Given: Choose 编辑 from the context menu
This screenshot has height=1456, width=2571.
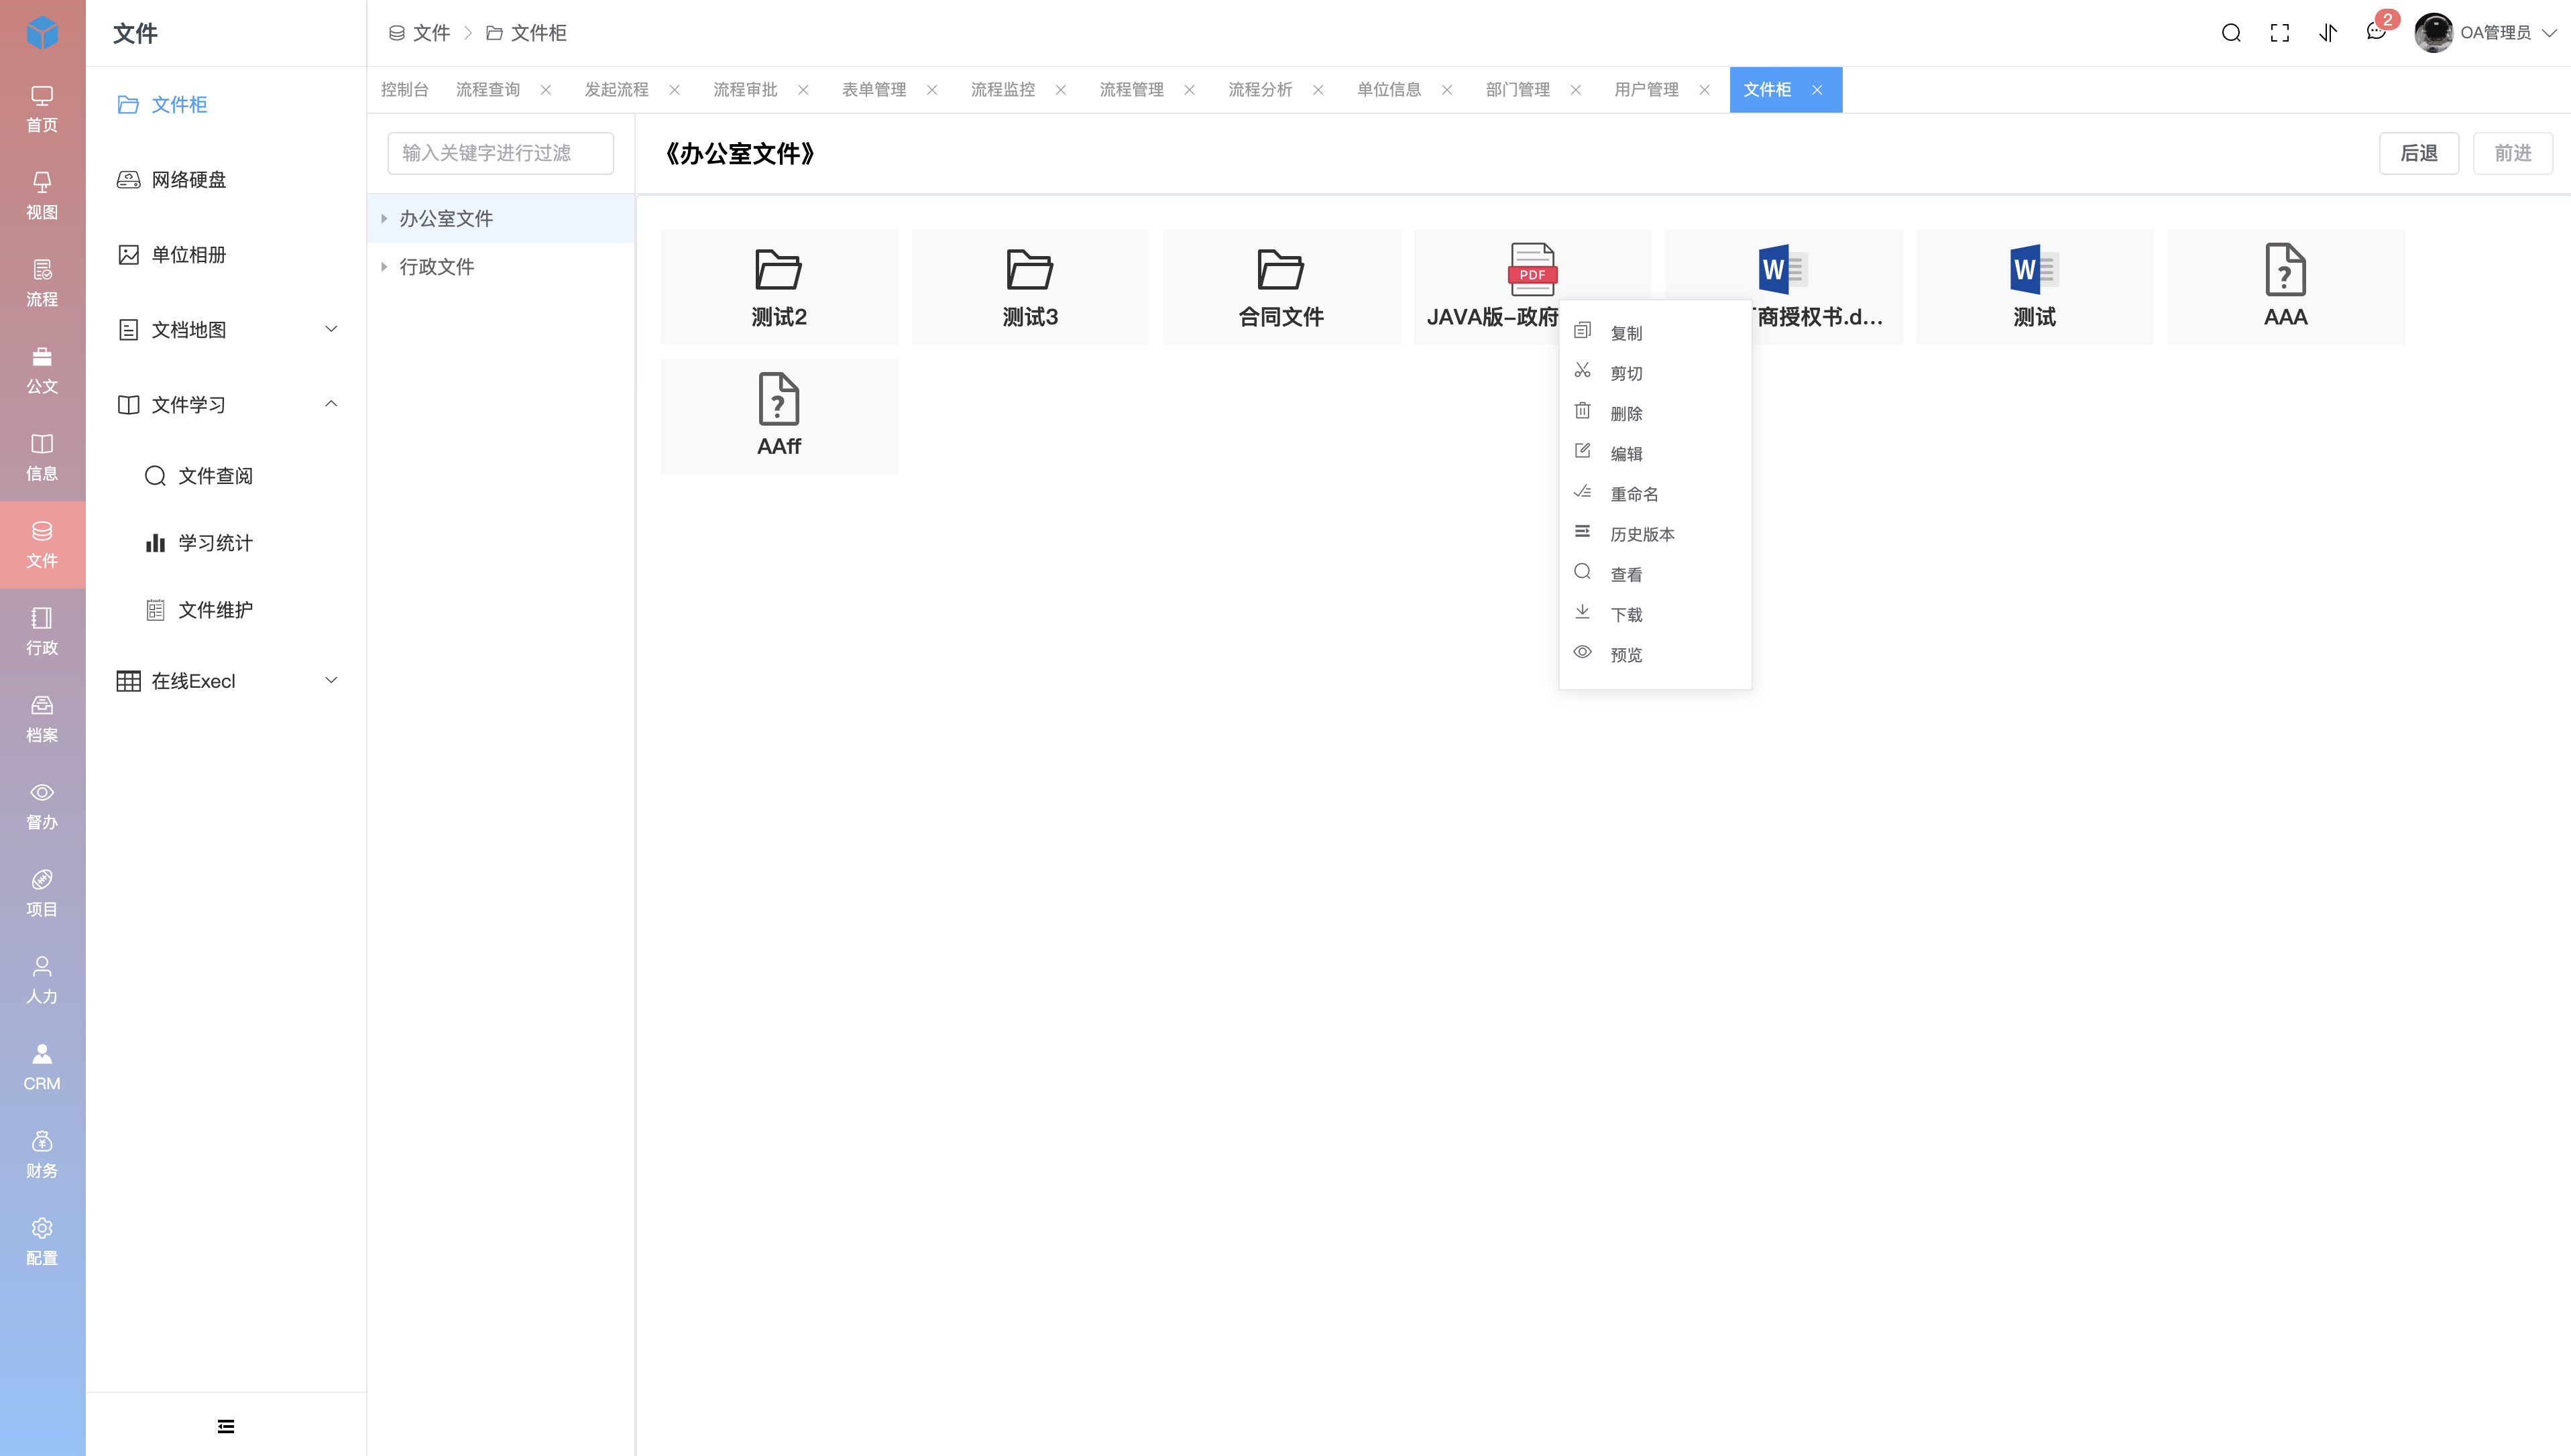Looking at the screenshot, I should [x=1655, y=454].
